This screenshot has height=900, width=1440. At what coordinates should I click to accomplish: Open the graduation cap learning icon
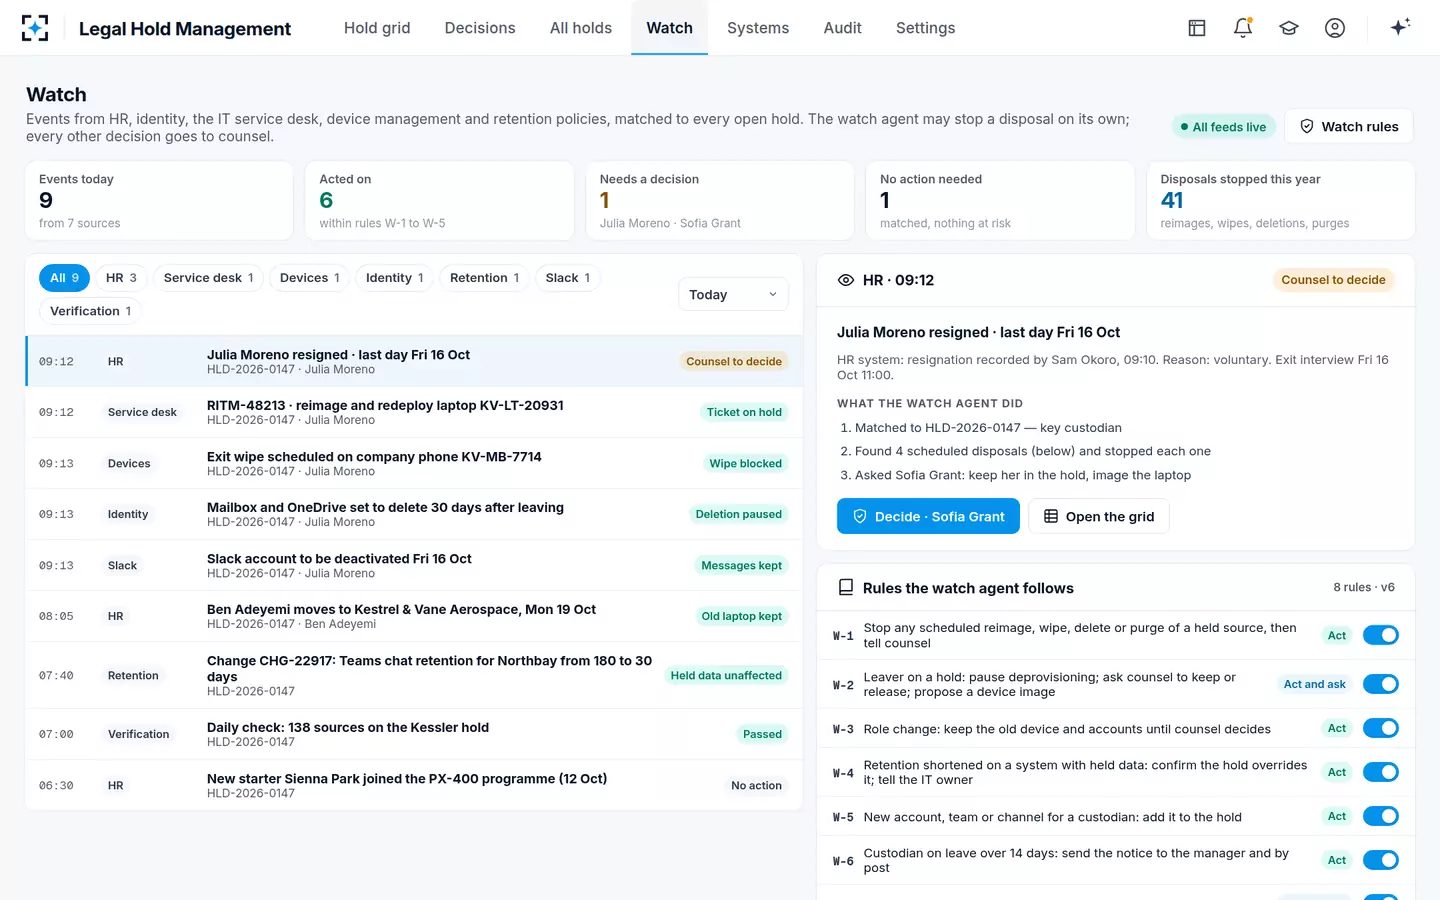pyautogui.click(x=1289, y=28)
